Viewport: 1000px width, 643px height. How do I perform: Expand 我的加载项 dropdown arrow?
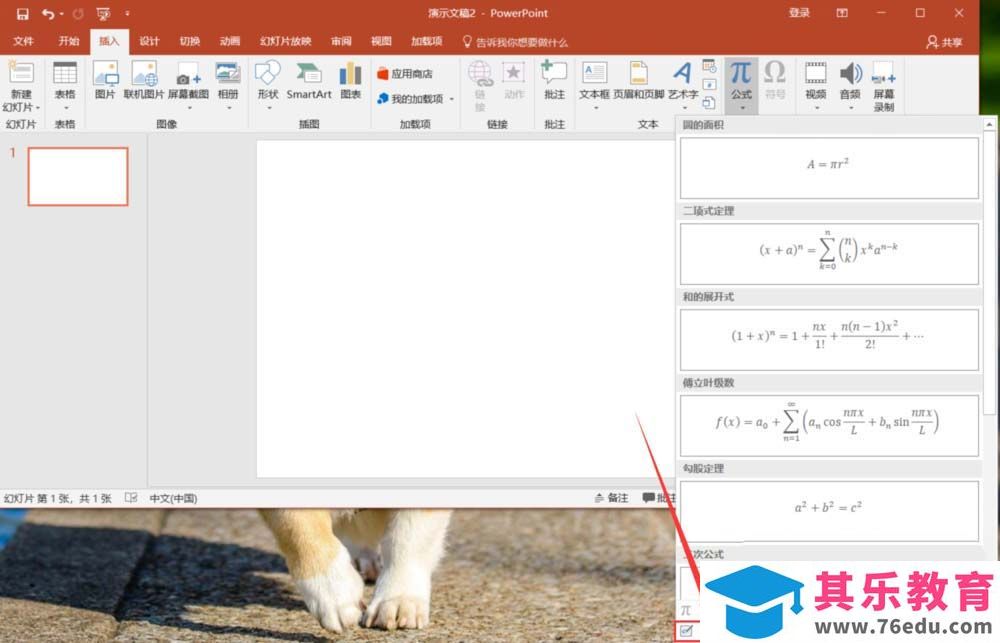tap(452, 99)
